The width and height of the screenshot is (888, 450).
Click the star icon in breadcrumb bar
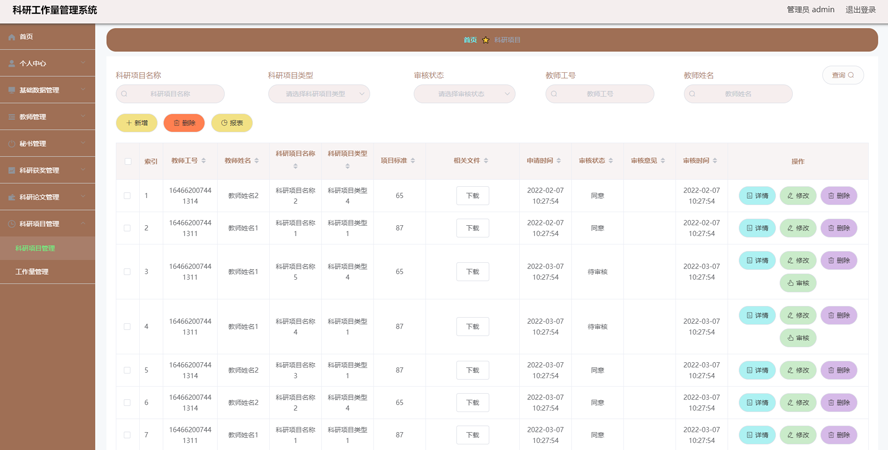pyautogui.click(x=485, y=40)
